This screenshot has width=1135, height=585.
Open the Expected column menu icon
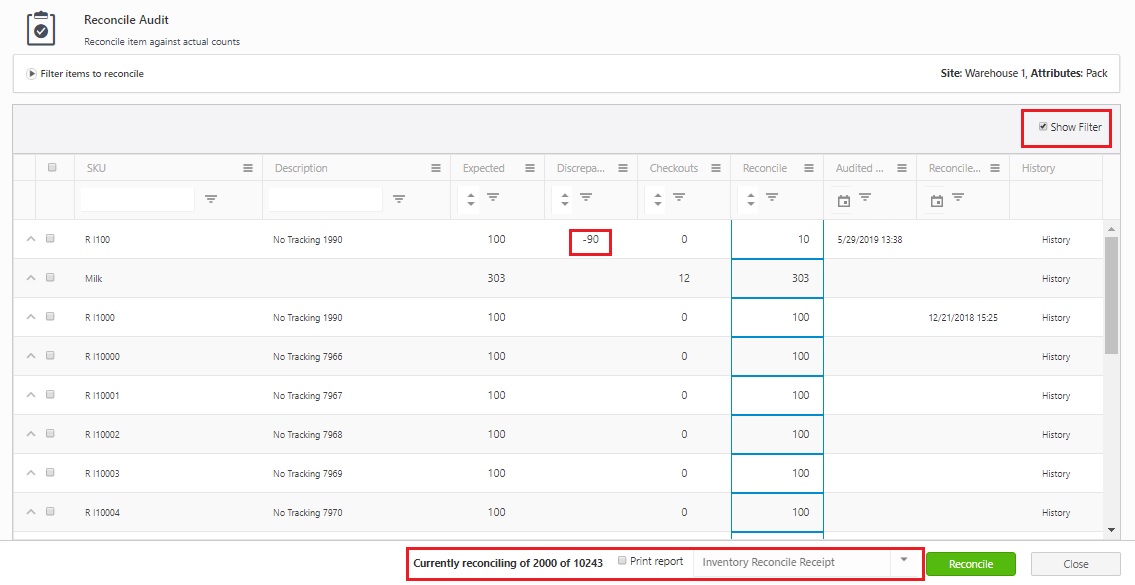(x=530, y=168)
